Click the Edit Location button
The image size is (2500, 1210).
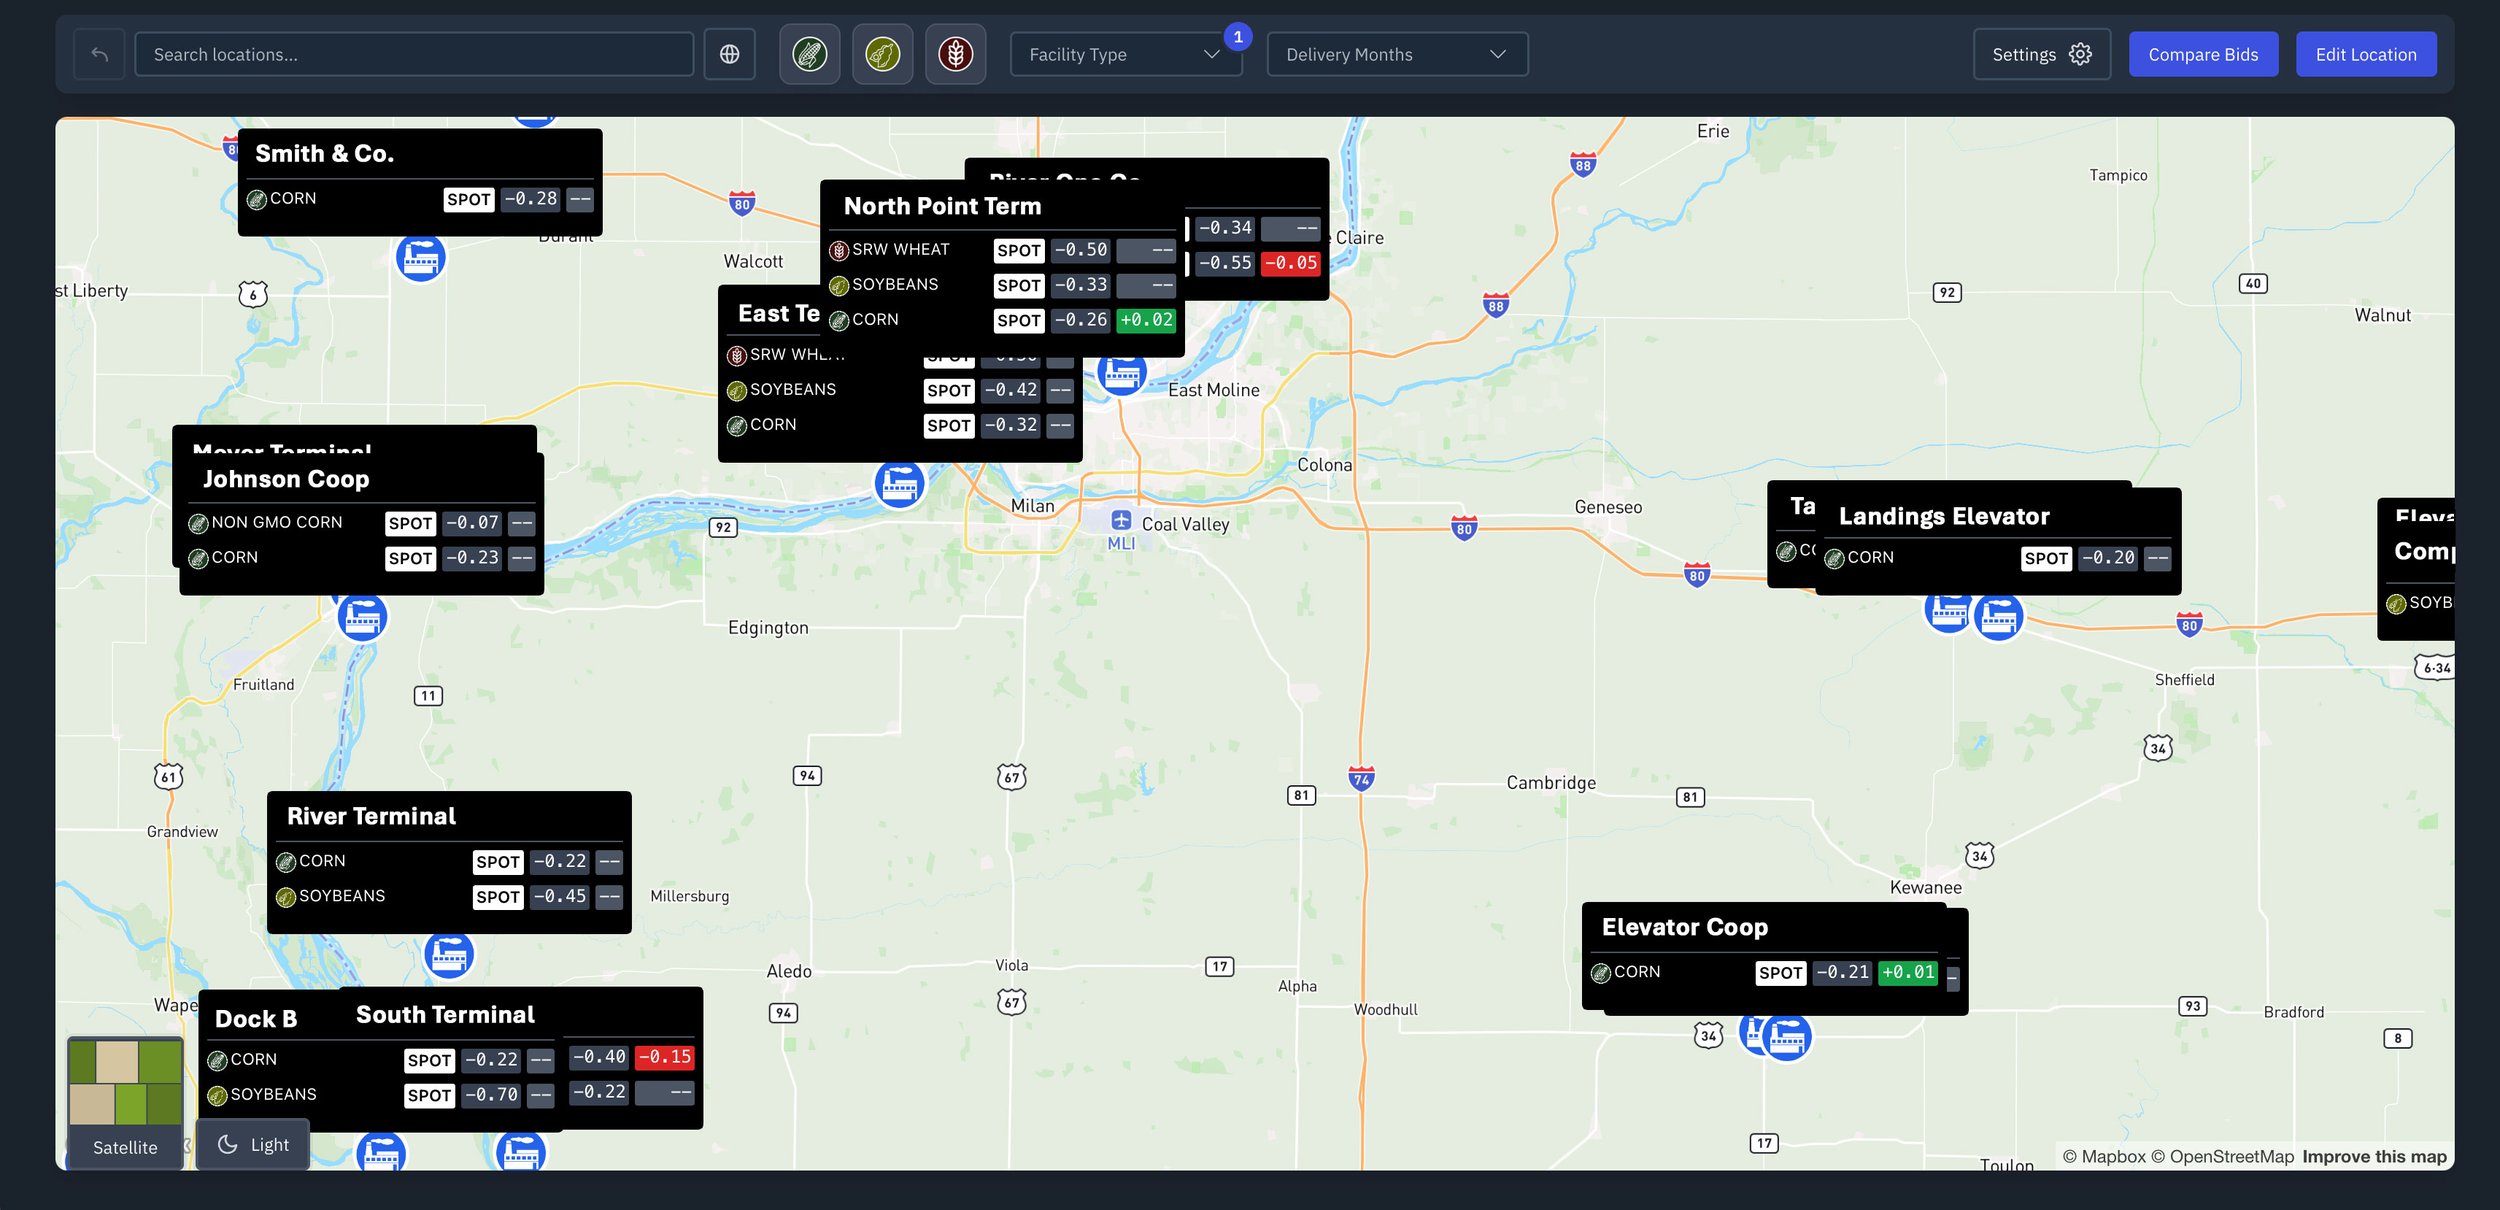[x=2366, y=54]
